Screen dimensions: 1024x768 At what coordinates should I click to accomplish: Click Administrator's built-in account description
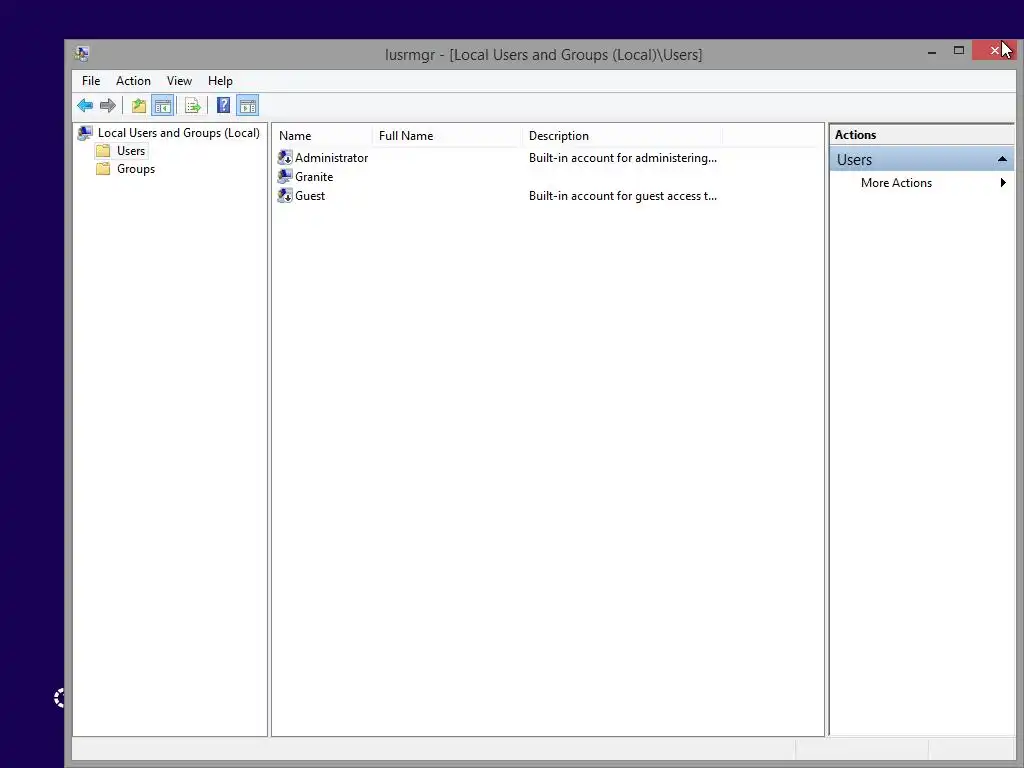[x=622, y=157]
